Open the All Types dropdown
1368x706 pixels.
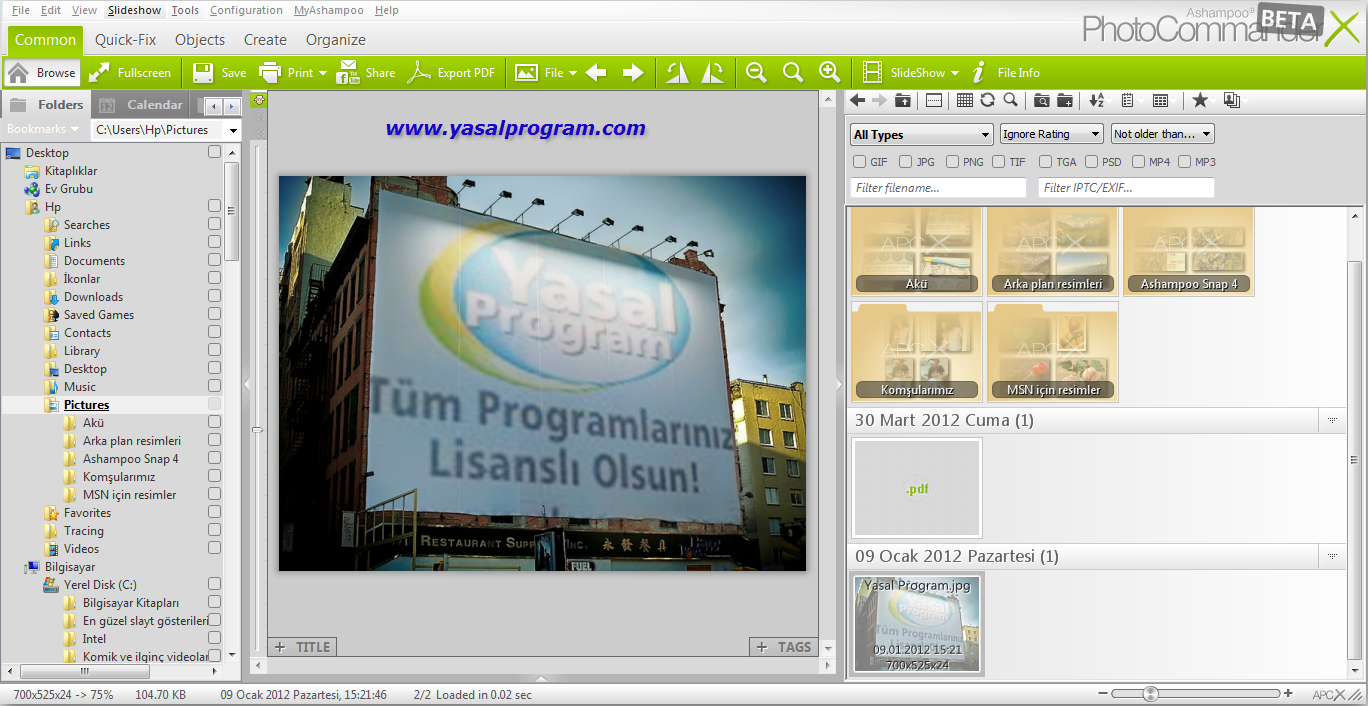pyautogui.click(x=921, y=134)
